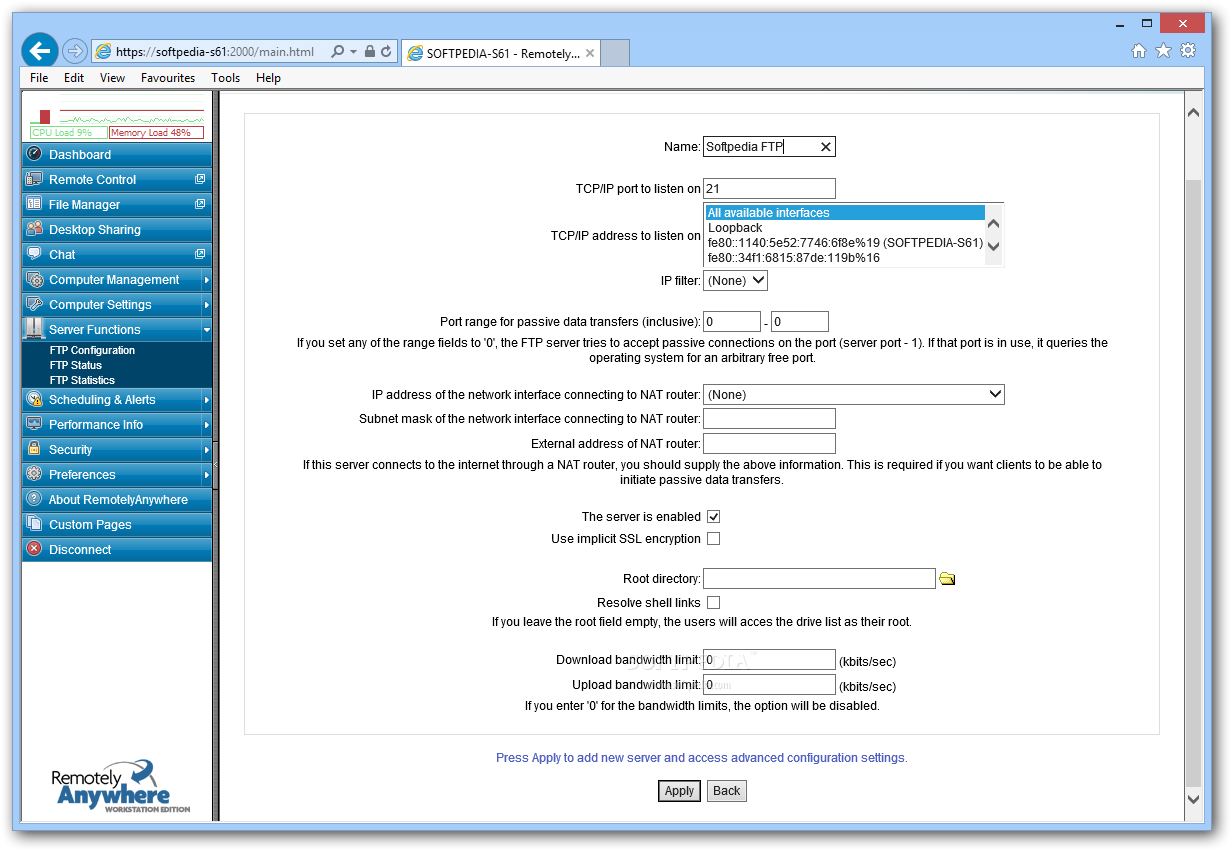Click the browser Favorites star icon
Viewport: 1232px width, 851px height.
click(1163, 51)
